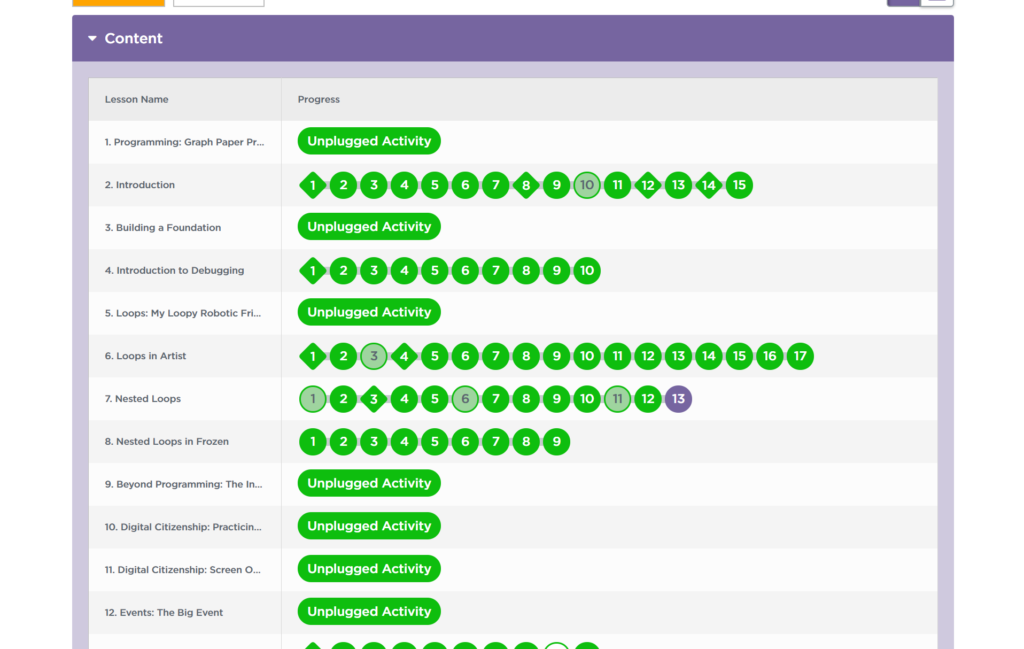Open level 1 in Nested Loops in Frozen
Screen dimensions: 1024x649
pyautogui.click(x=313, y=442)
